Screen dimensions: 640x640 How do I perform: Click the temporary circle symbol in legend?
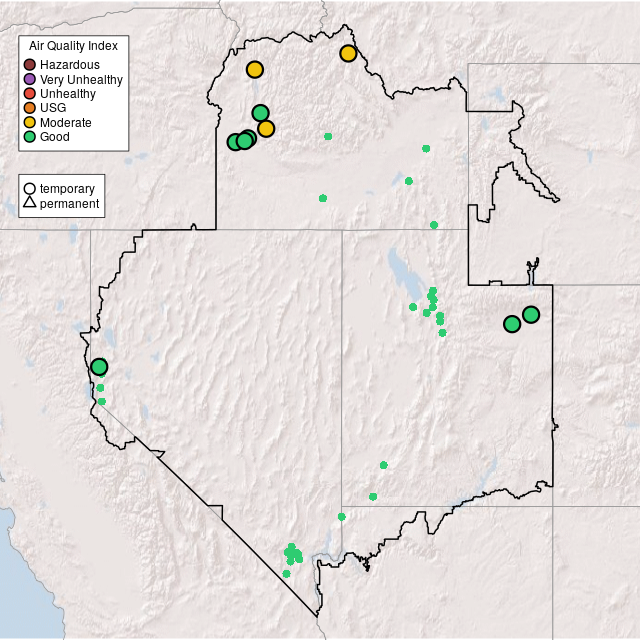[30, 188]
